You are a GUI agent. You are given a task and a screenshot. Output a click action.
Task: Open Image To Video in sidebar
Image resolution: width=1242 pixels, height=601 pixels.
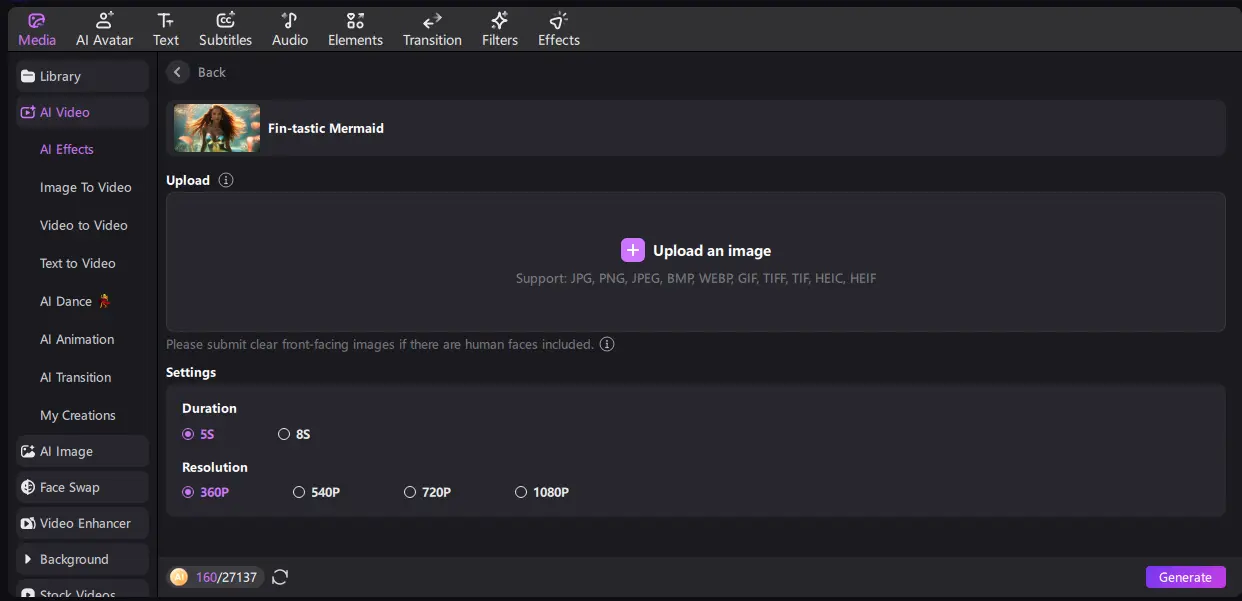[85, 187]
